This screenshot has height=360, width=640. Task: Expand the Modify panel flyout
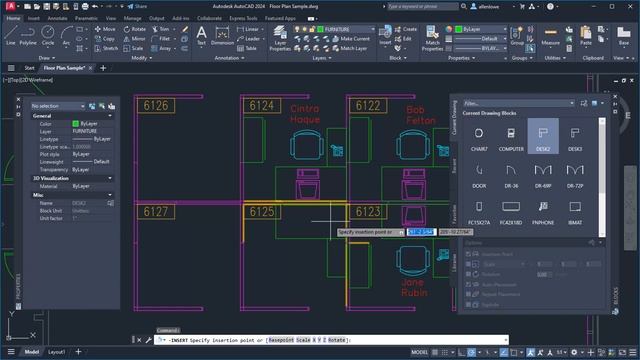(x=141, y=58)
